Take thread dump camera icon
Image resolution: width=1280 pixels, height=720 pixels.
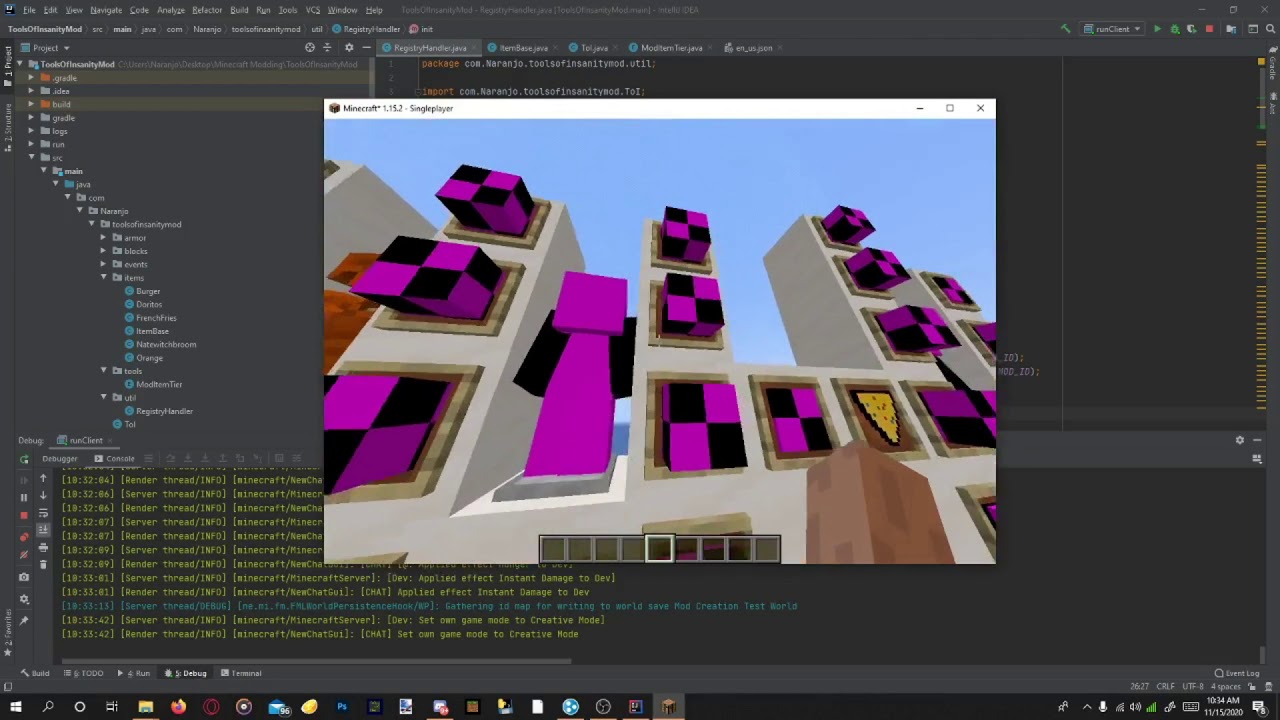24,577
